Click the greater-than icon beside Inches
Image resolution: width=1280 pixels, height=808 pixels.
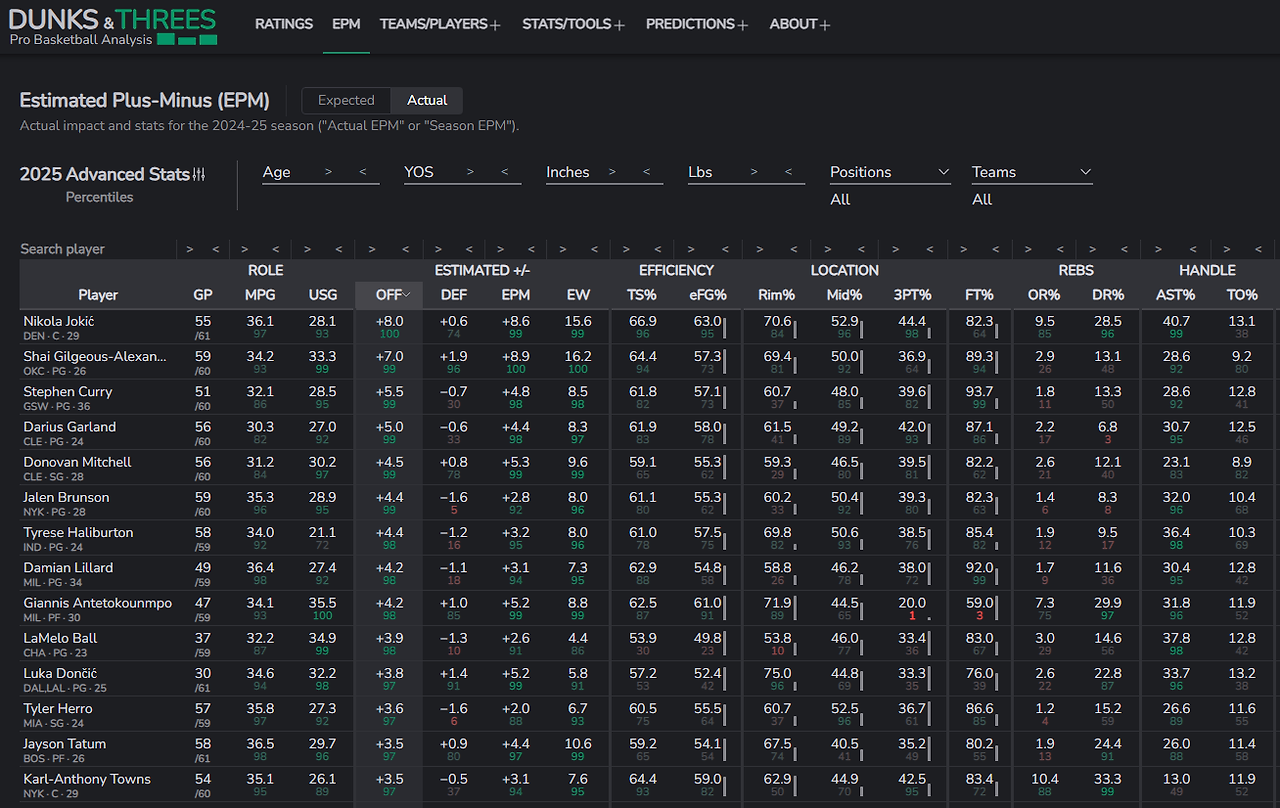[612, 172]
